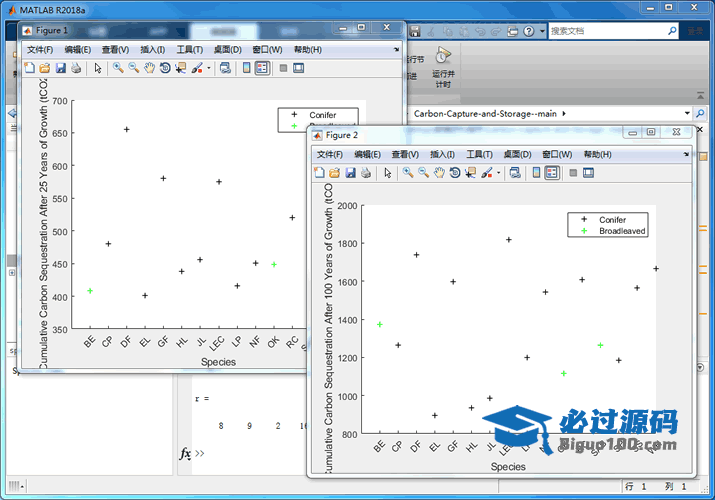Open current folder address dropdown arrow
The height and width of the screenshot is (500, 715).
coord(687,113)
